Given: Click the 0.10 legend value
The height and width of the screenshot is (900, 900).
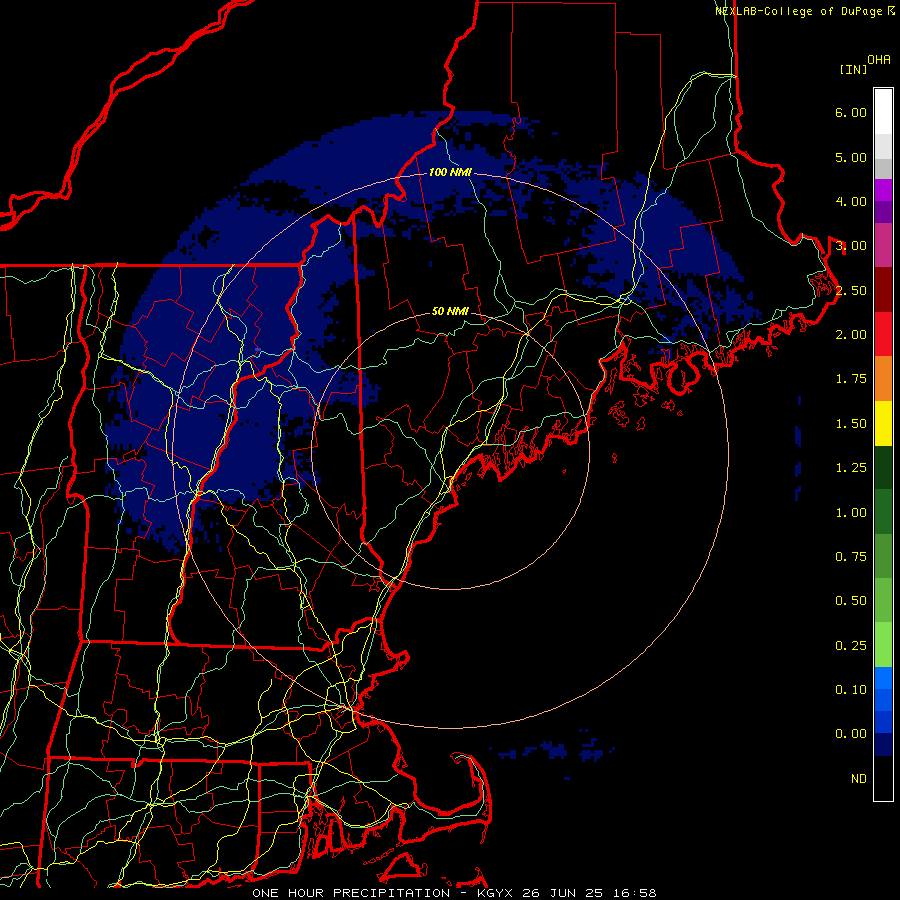Looking at the screenshot, I should coord(851,690).
